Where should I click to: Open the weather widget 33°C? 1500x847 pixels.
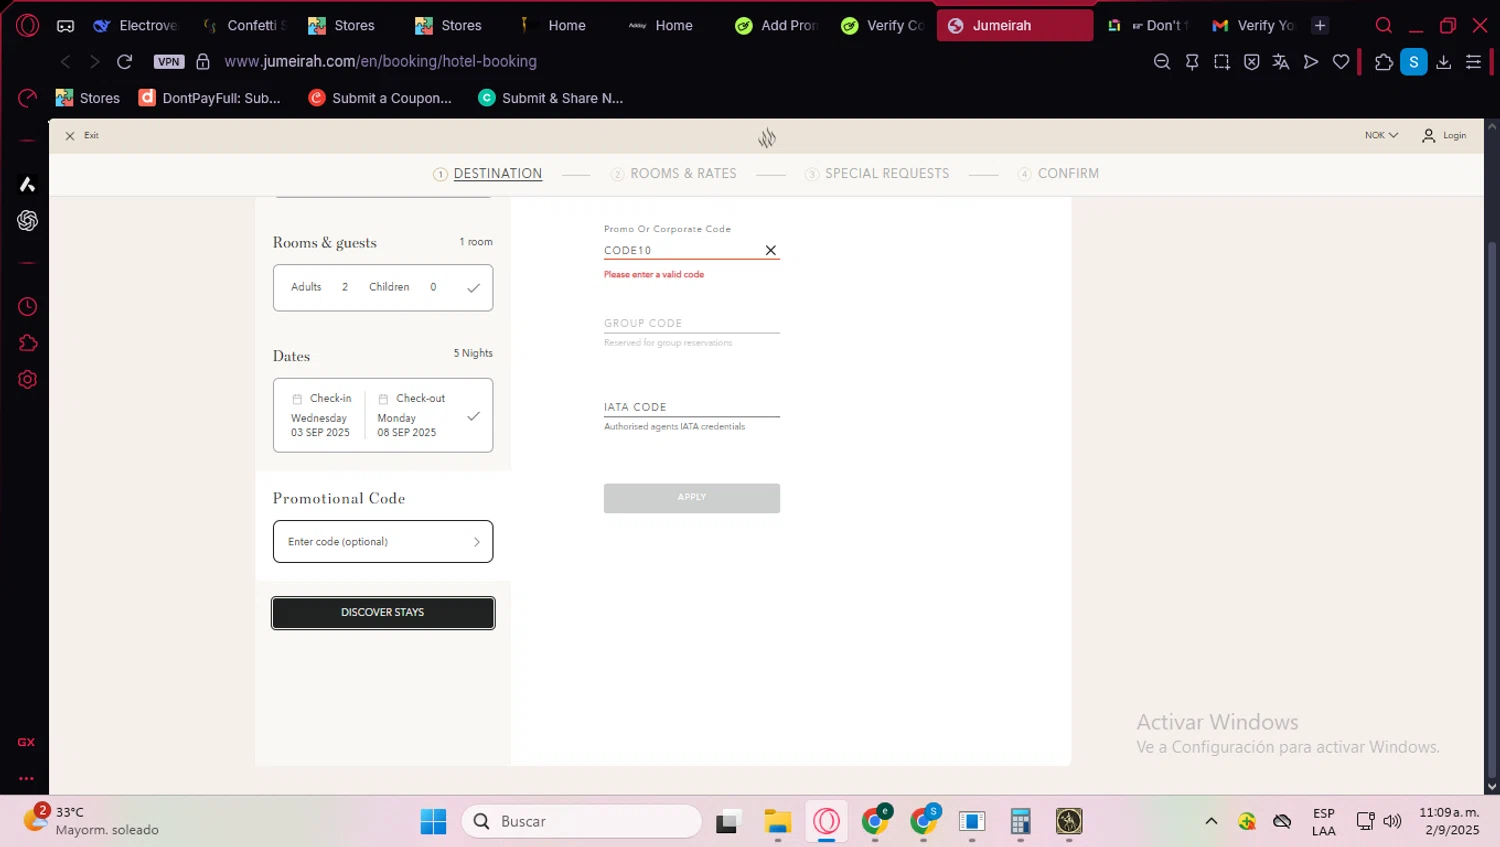point(92,821)
